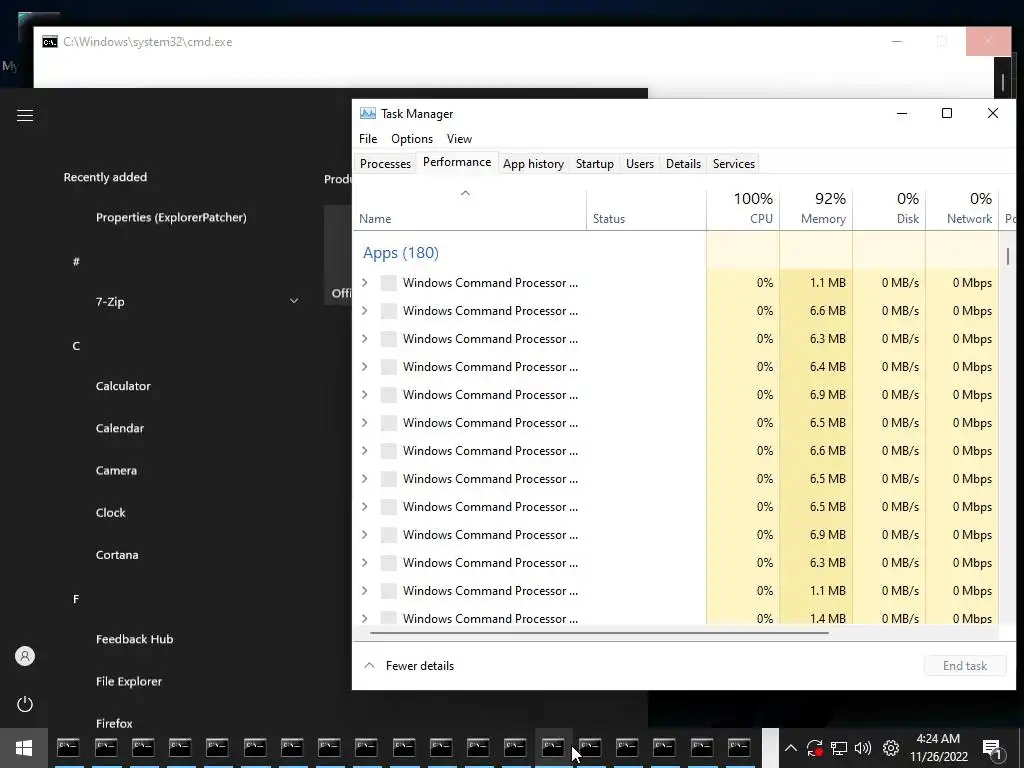Screen dimensions: 1024x768
Task: Click the last cmd icon before the tray
Action: click(x=739, y=747)
